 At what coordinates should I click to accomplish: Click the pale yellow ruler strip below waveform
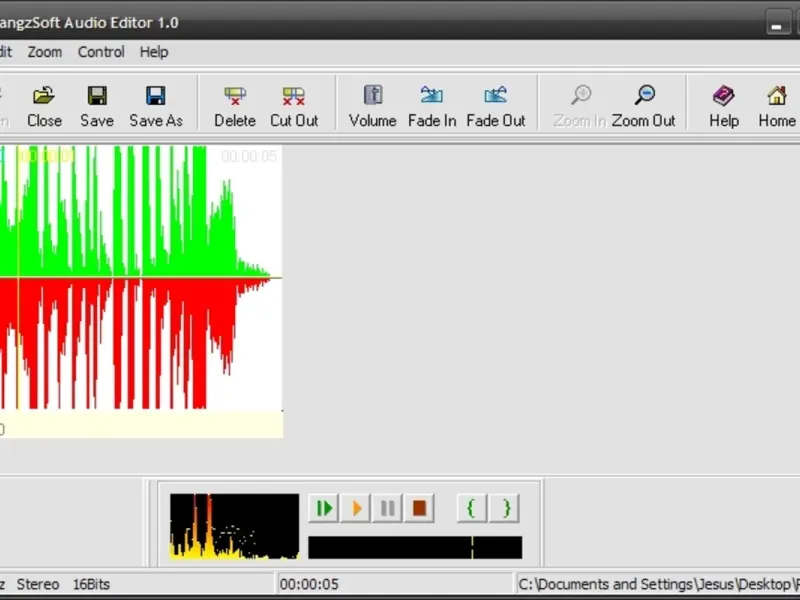pos(141,424)
